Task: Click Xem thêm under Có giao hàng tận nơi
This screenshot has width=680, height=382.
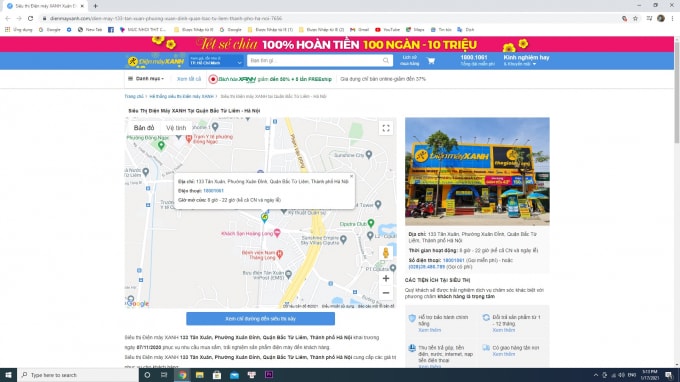Action: tap(503, 354)
